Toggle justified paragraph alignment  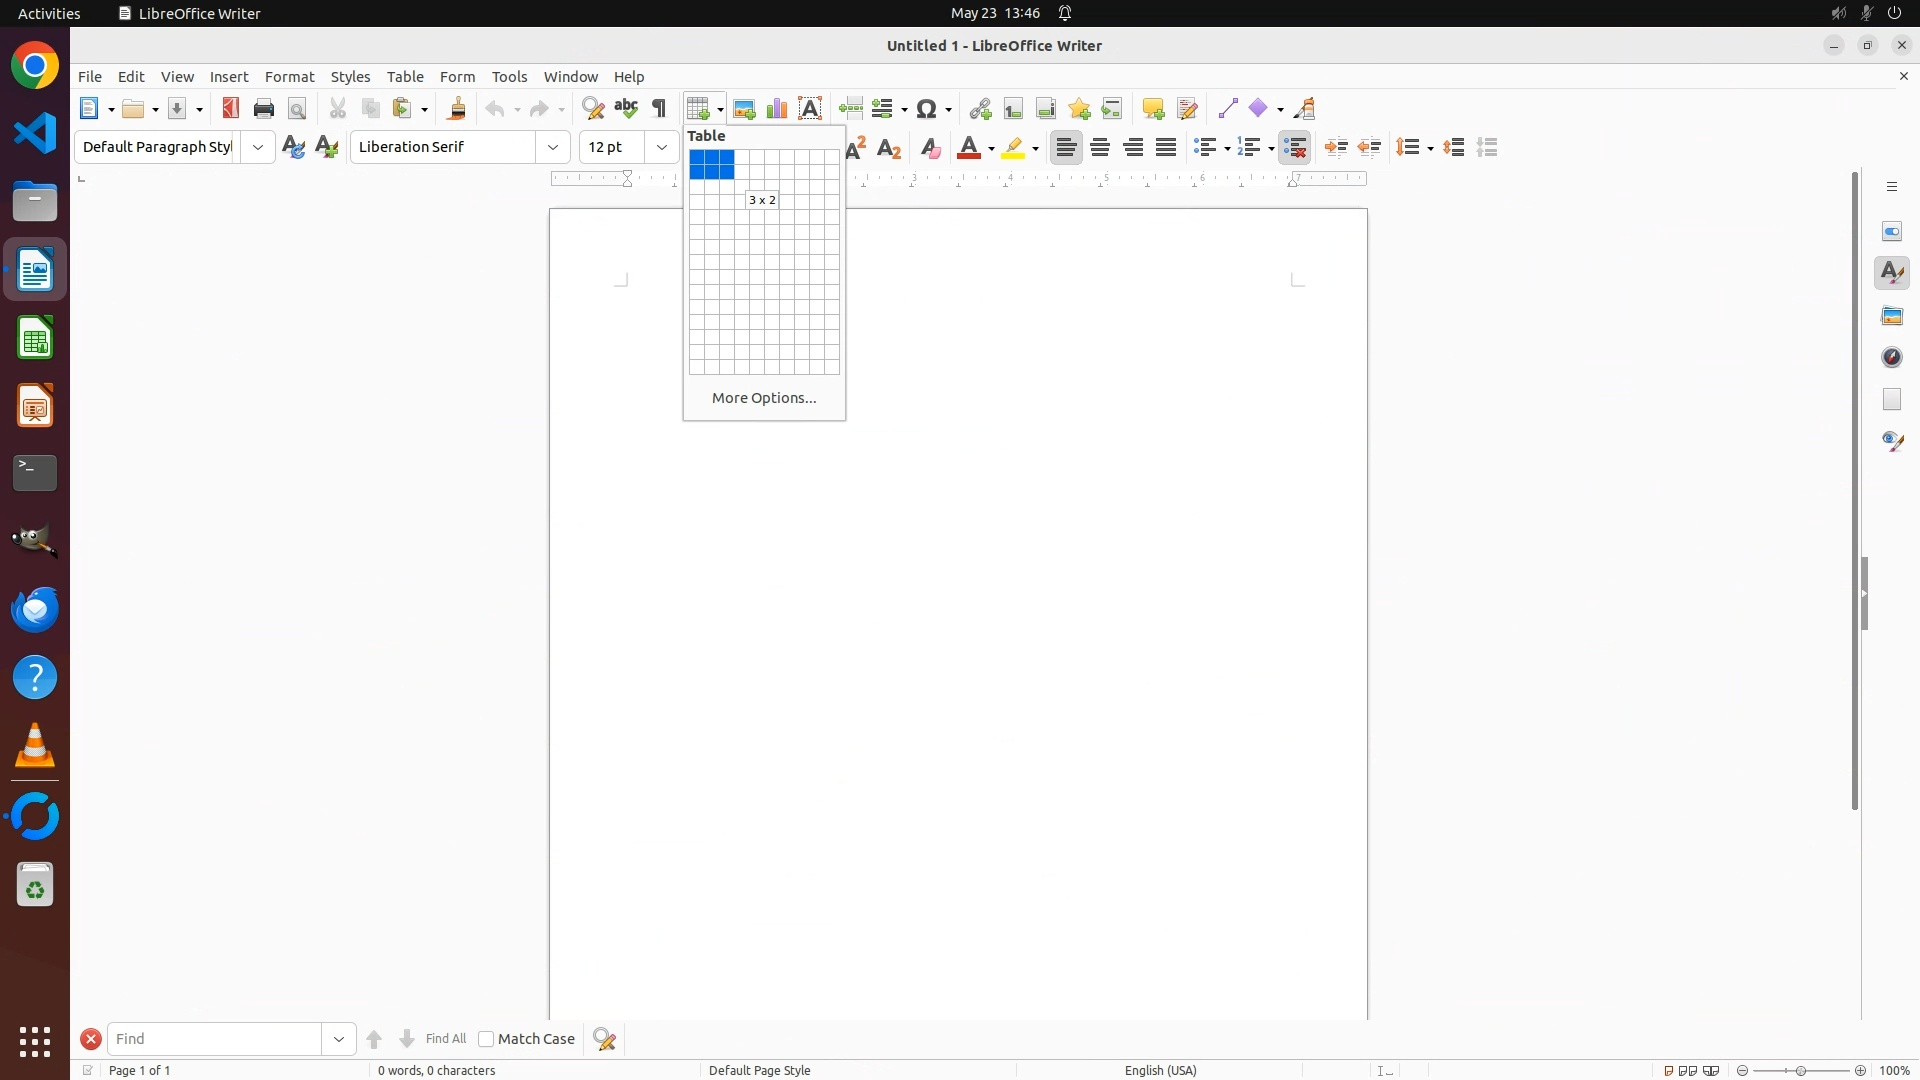point(1166,148)
